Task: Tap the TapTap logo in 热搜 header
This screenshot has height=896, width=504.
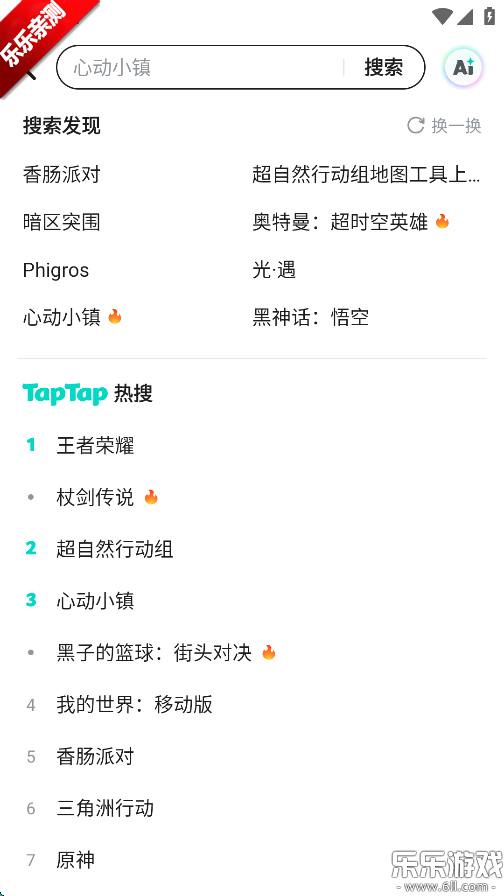Action: pos(65,394)
